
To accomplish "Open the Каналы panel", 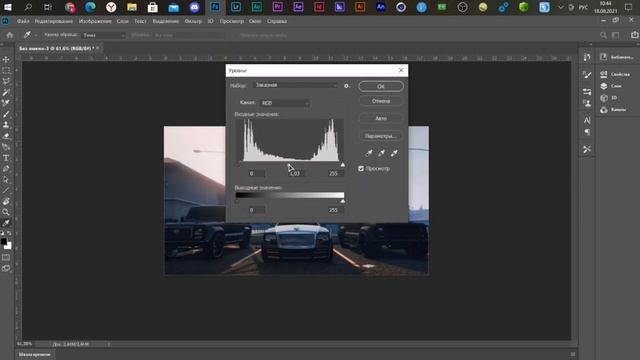I will point(613,110).
